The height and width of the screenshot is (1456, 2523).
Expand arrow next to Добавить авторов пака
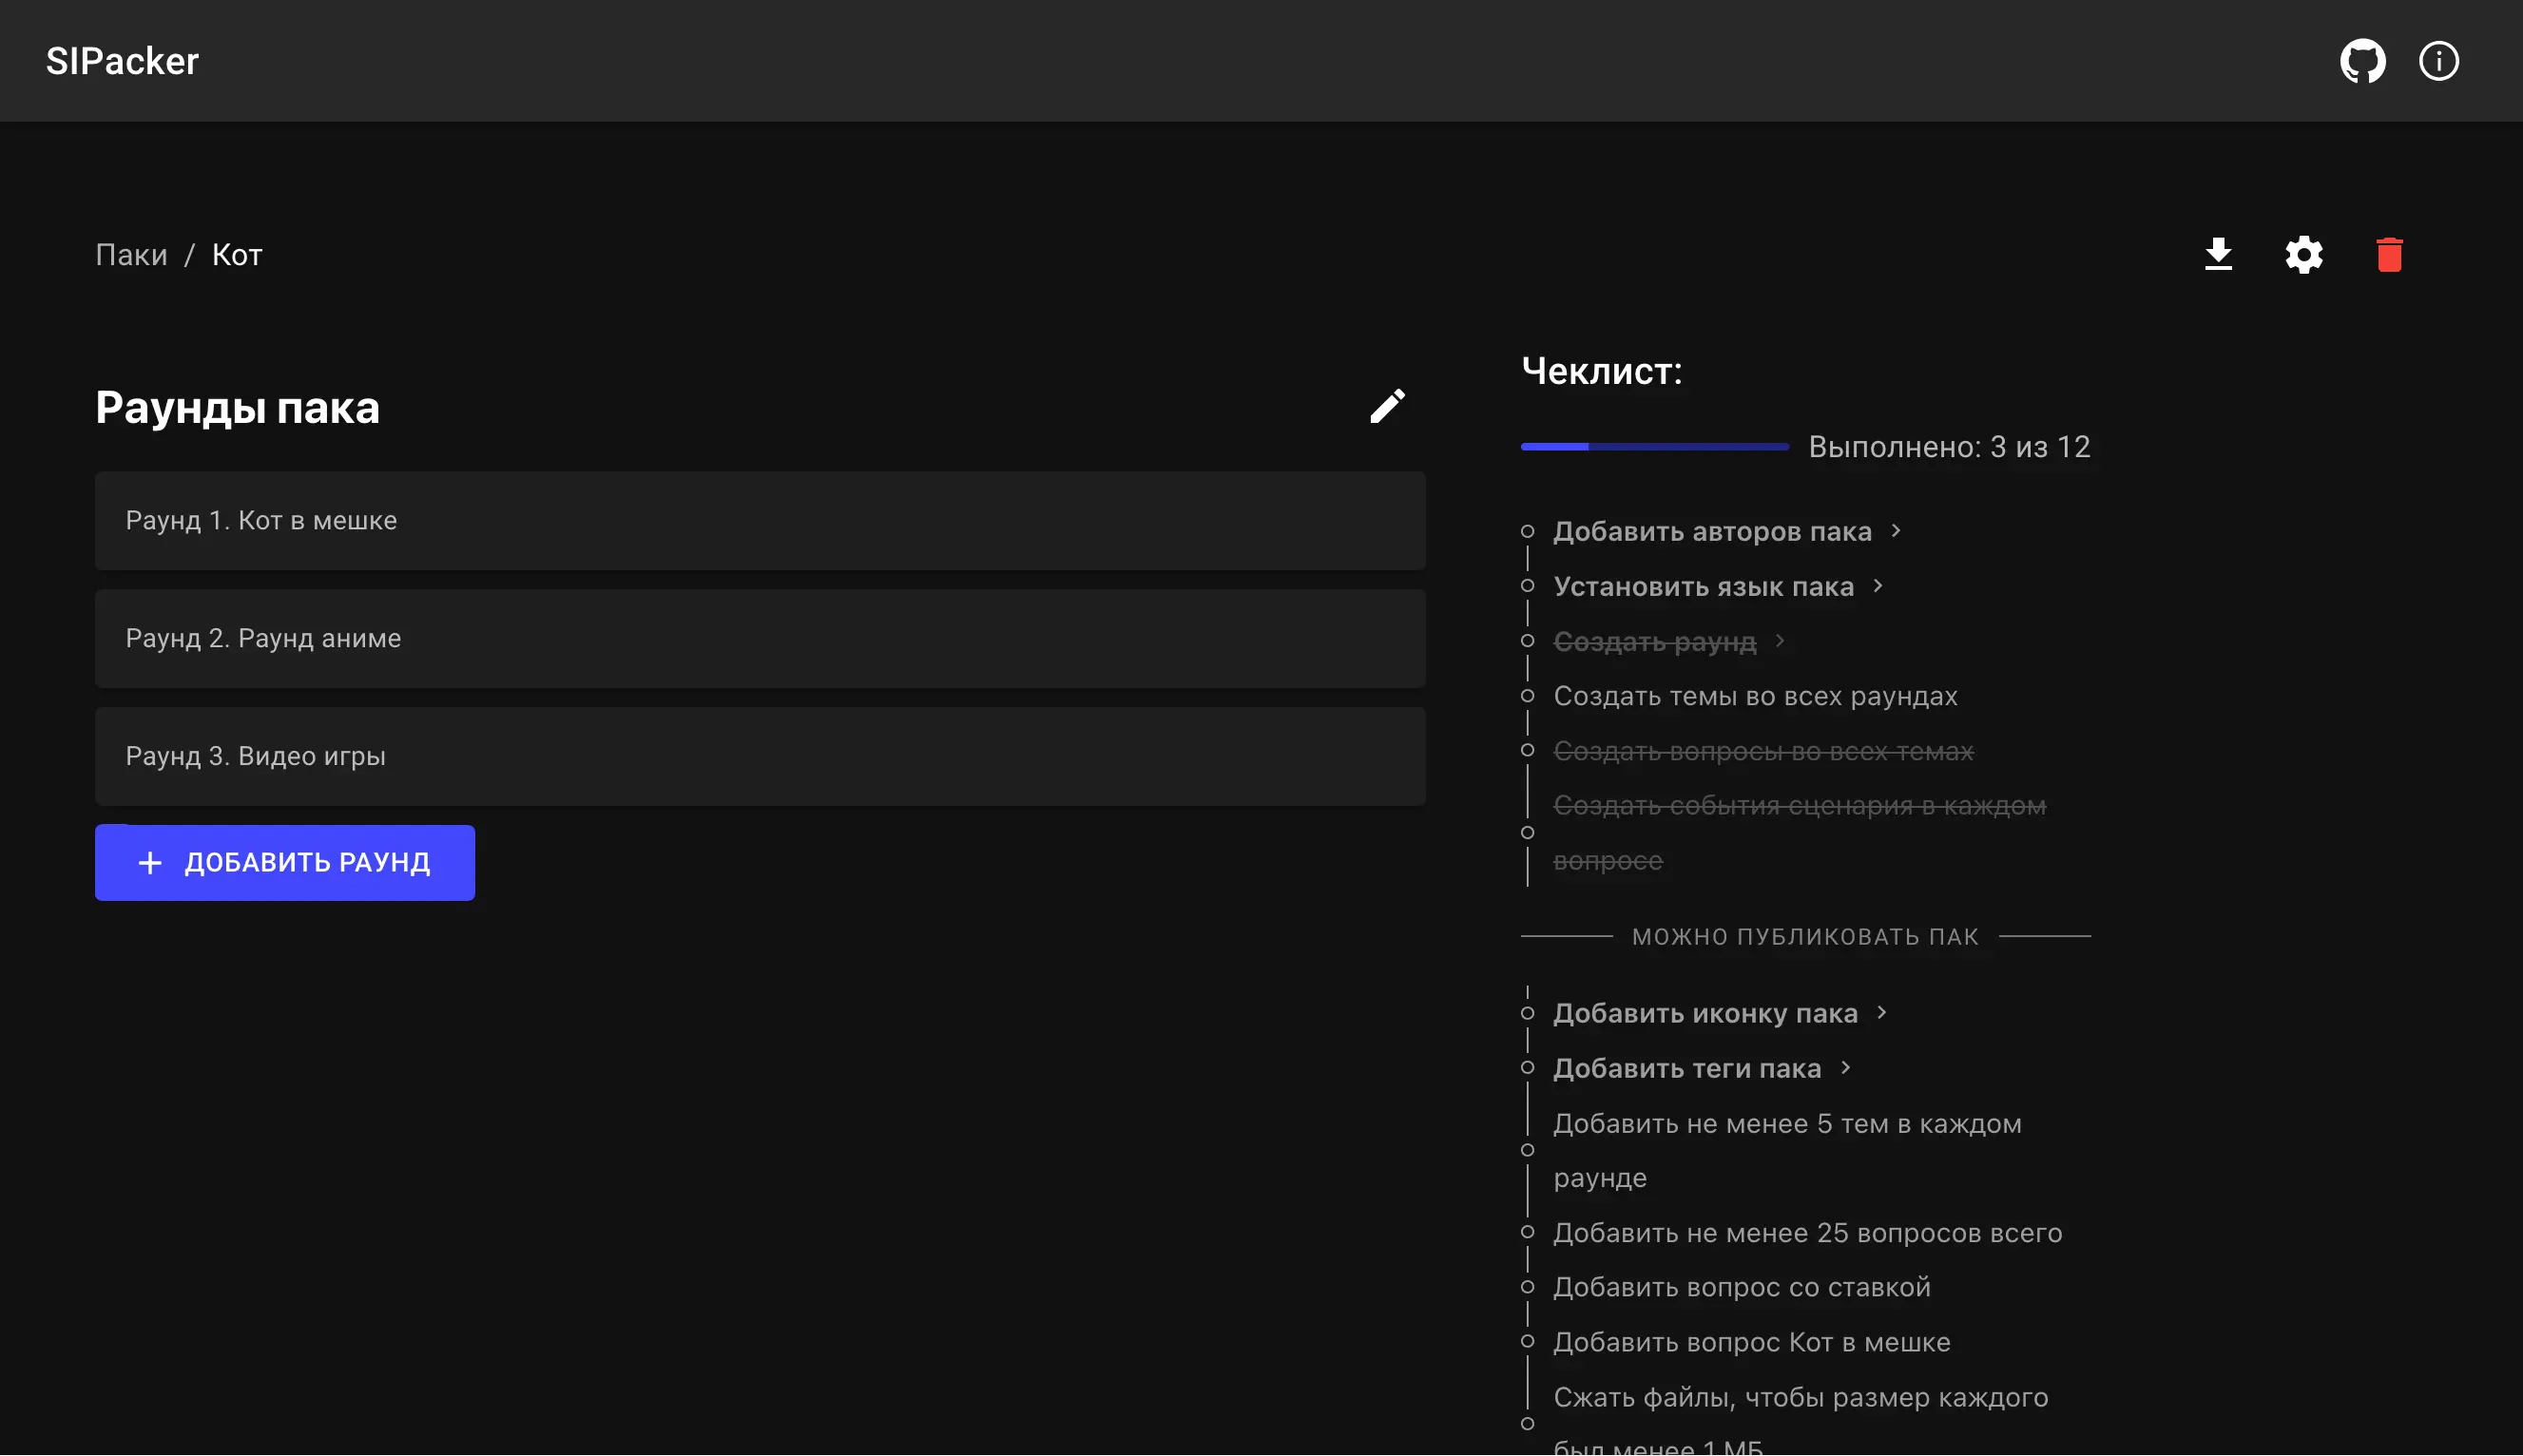point(1895,531)
